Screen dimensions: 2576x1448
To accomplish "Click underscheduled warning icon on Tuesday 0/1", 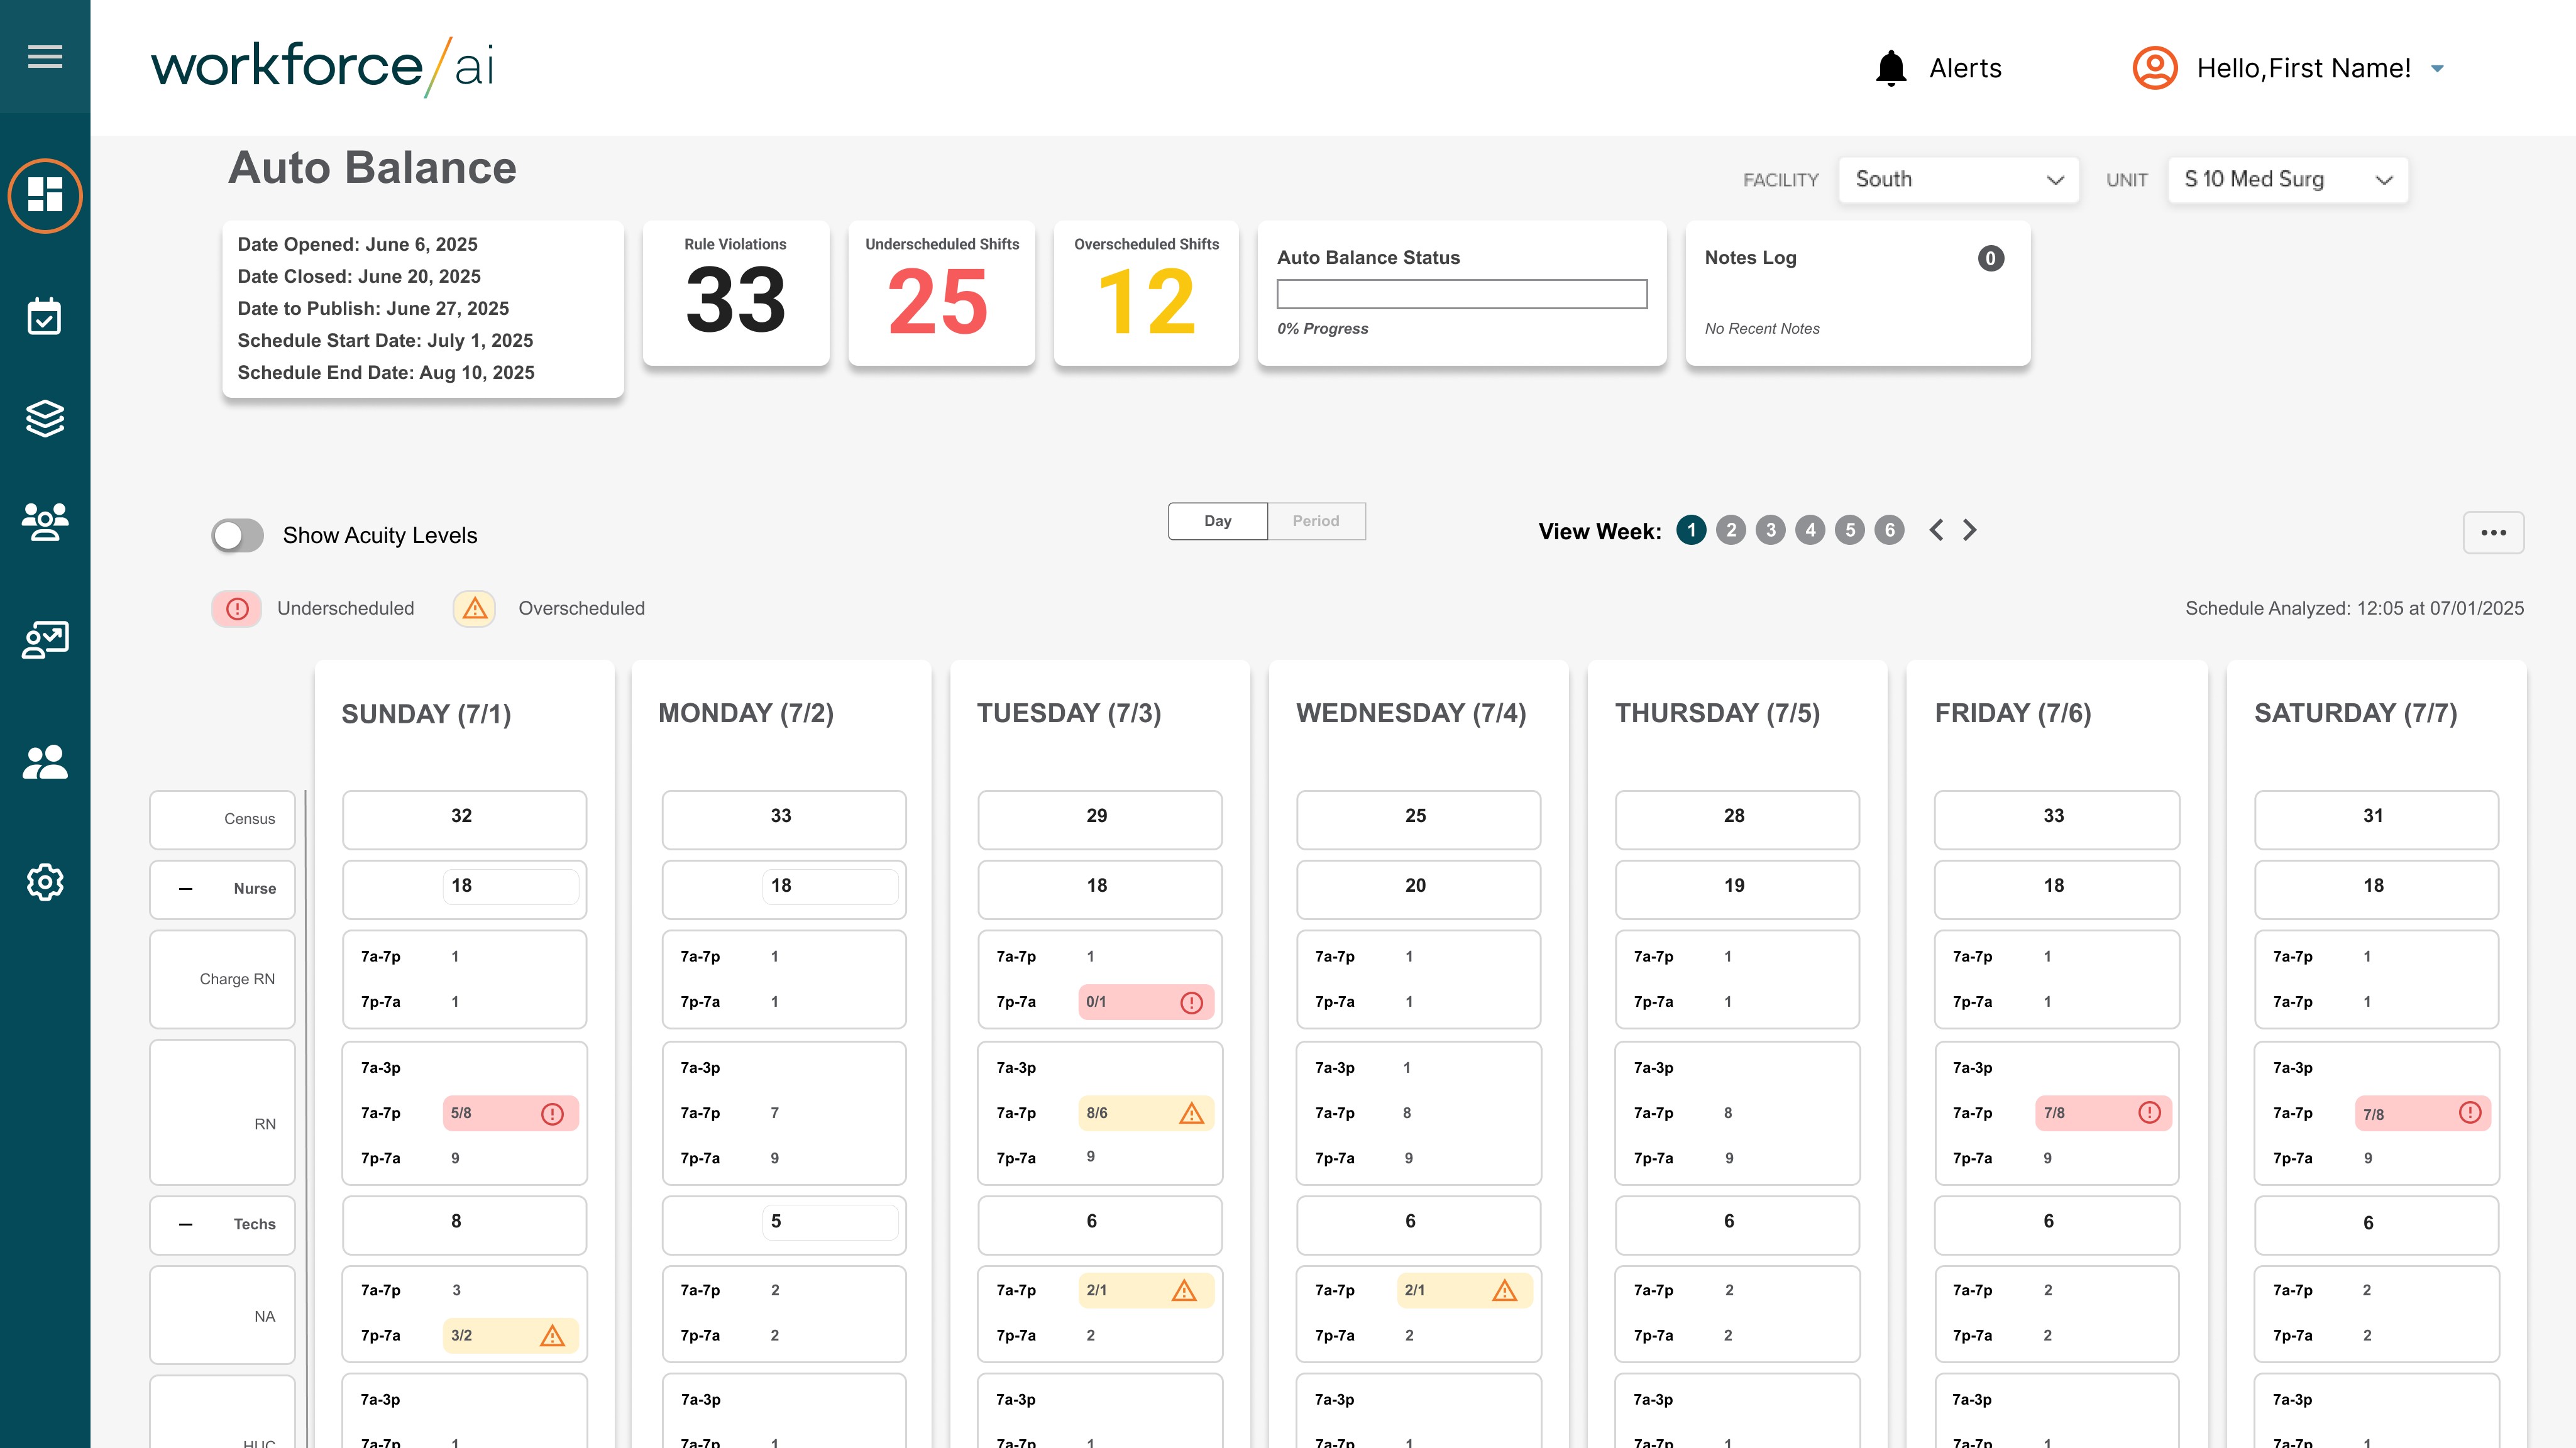I will (x=1191, y=1002).
